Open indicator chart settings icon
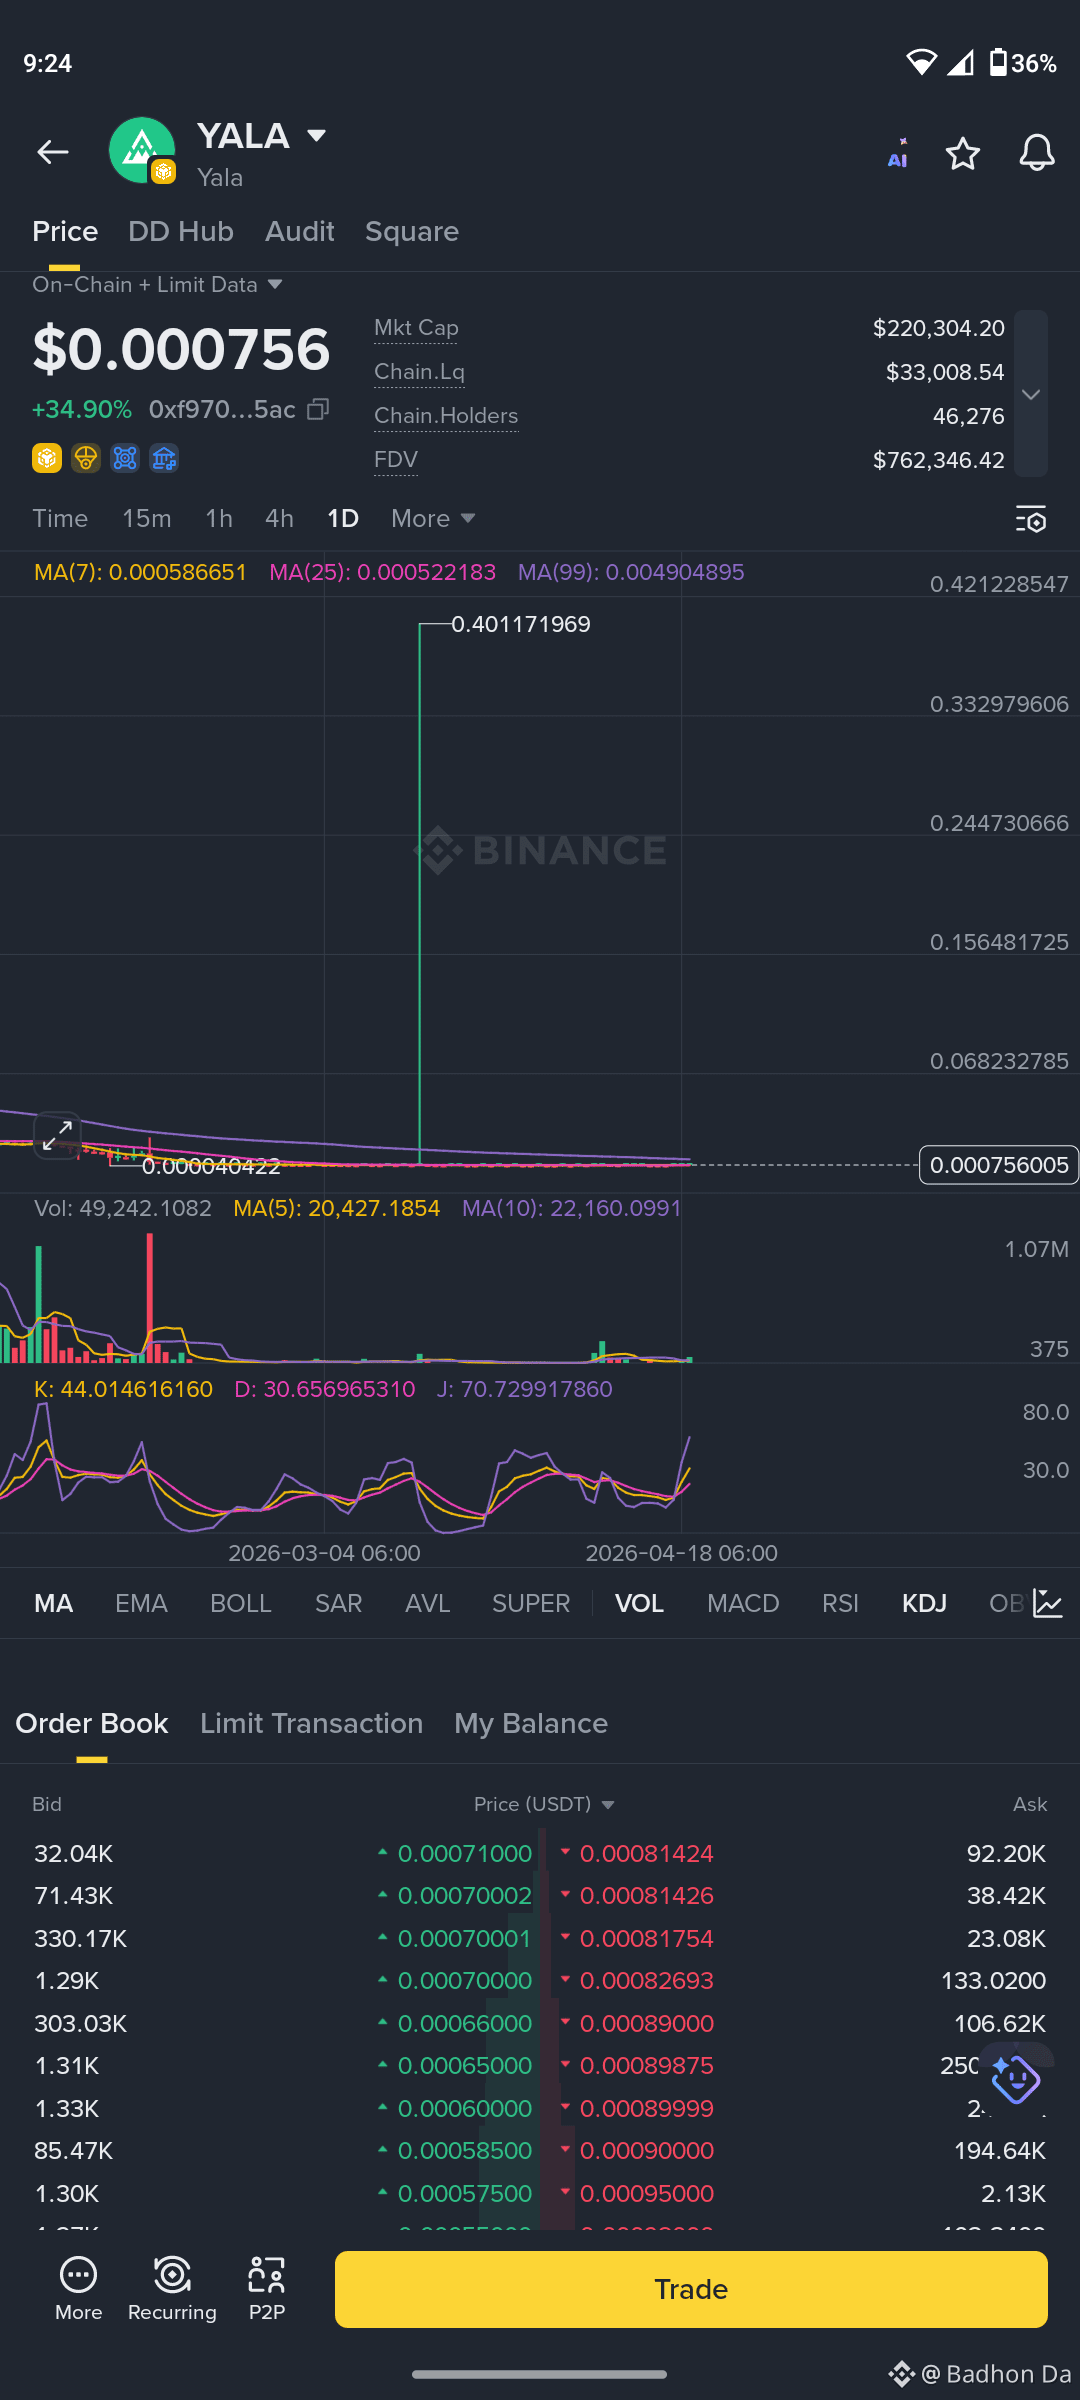1080x2400 pixels. (1048, 1603)
